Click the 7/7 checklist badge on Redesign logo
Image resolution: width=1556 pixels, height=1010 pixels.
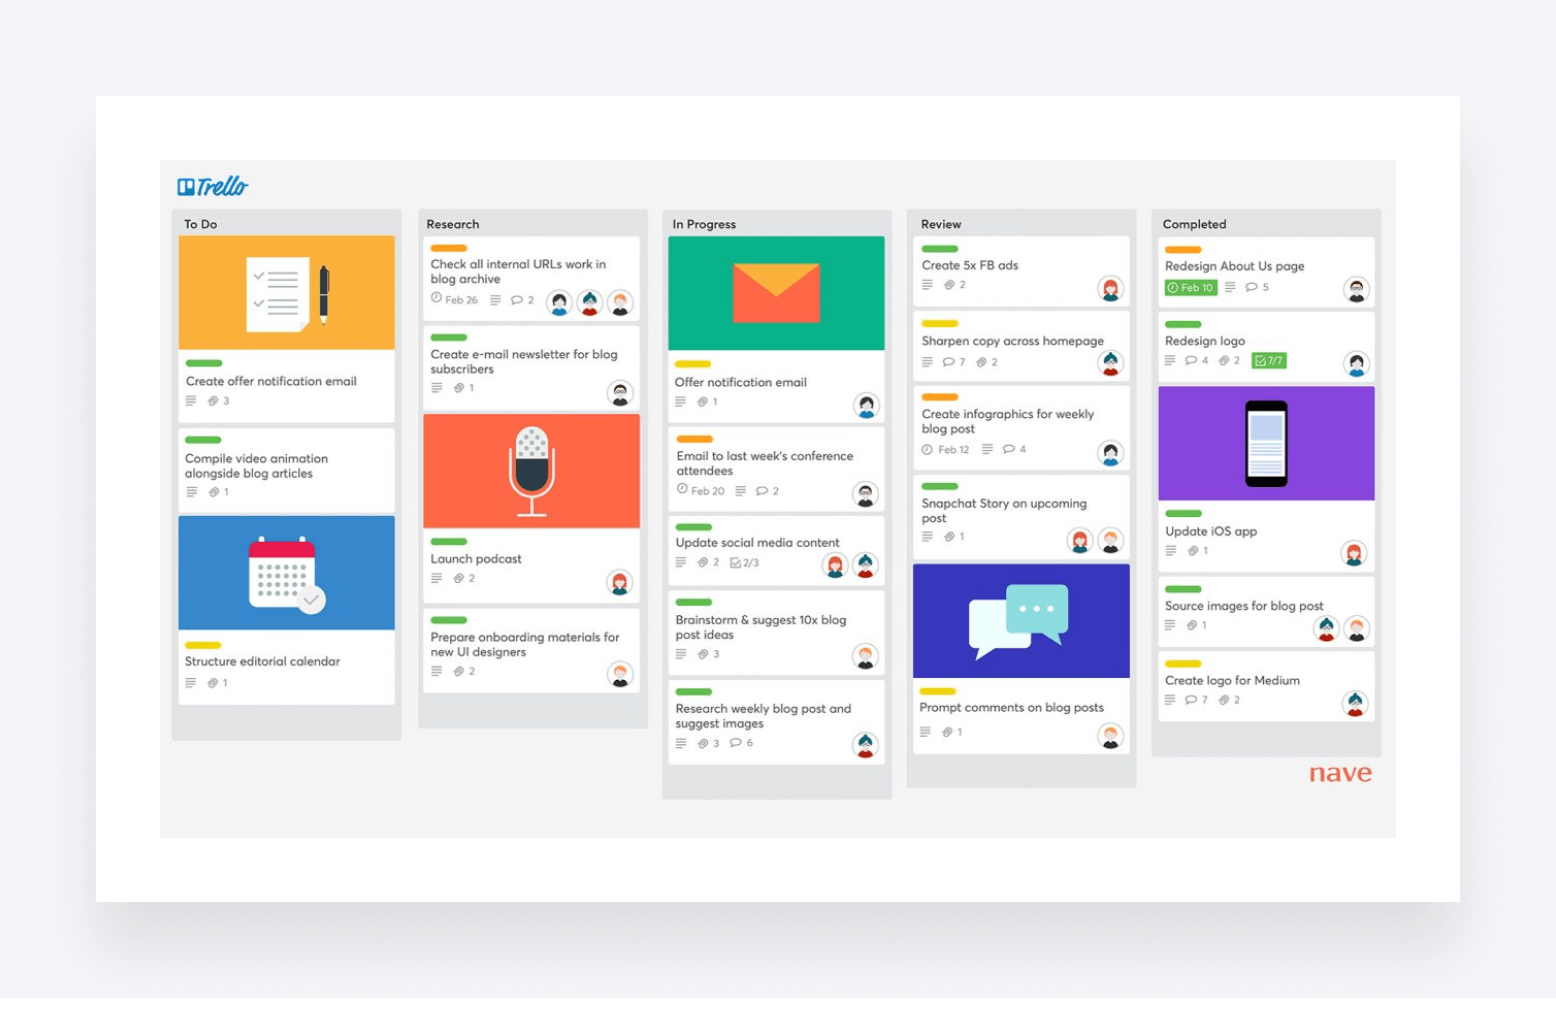point(1269,361)
